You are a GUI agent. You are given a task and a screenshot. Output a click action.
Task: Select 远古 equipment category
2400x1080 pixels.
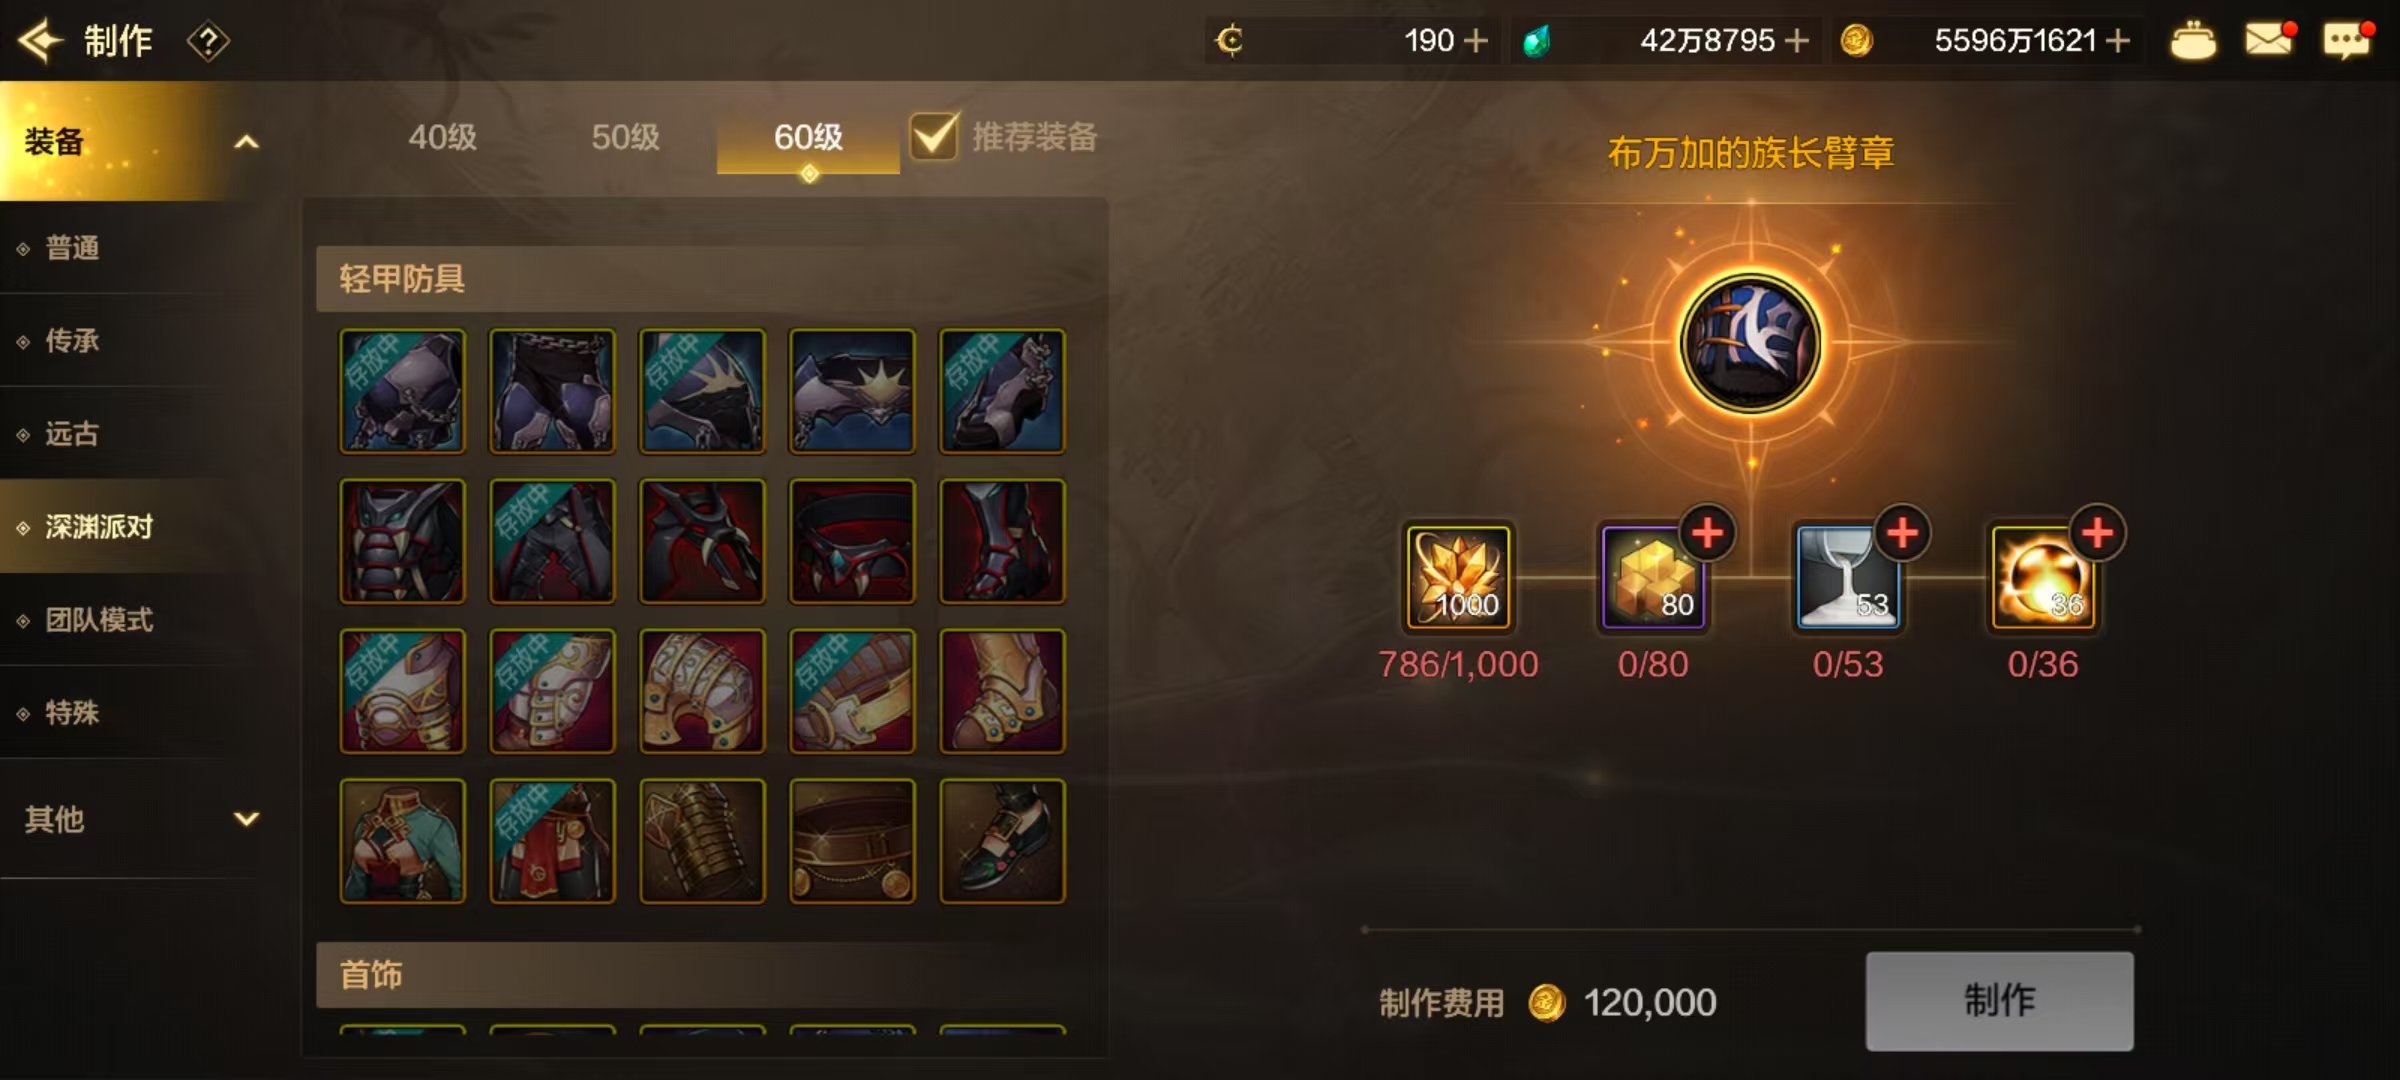click(x=72, y=434)
